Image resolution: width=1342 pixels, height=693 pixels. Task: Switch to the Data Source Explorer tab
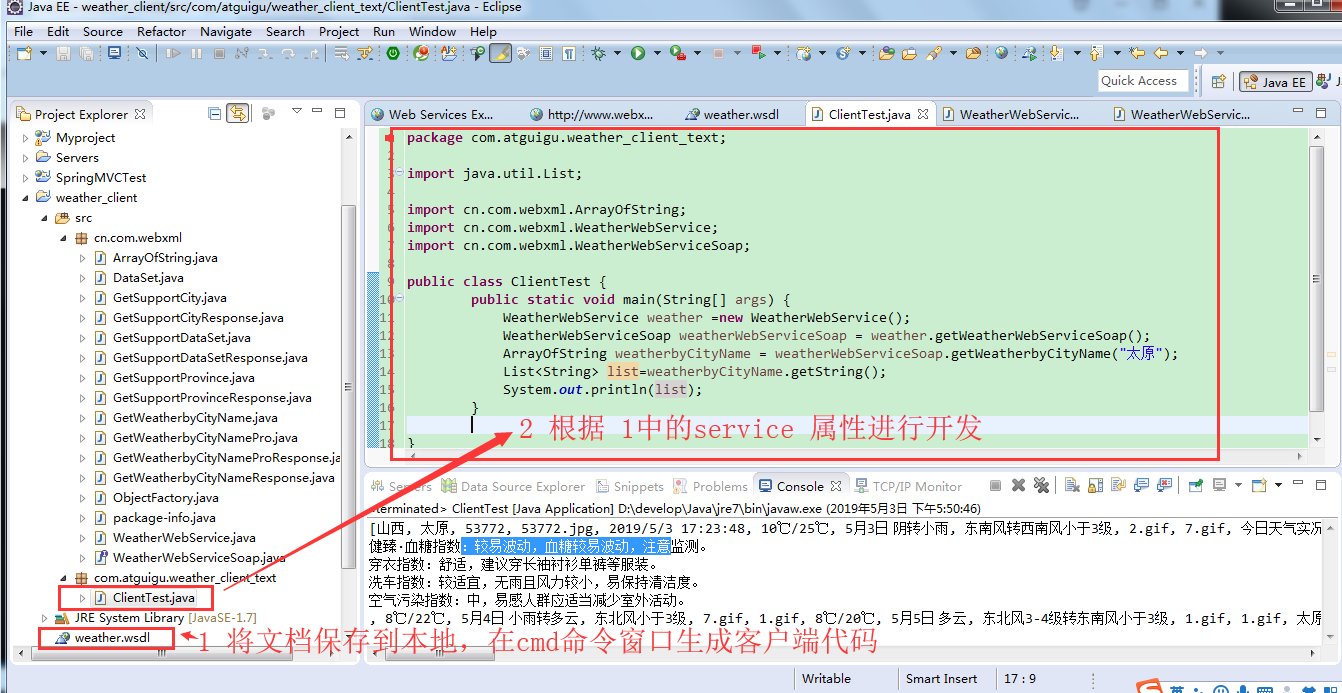tap(513, 486)
